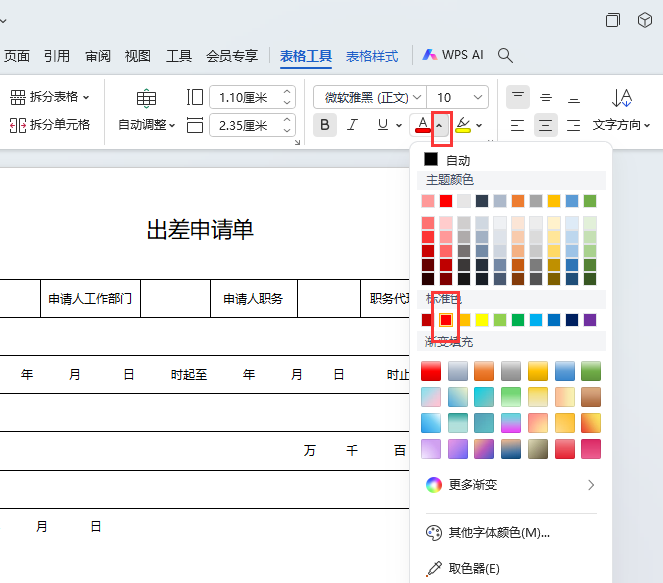663x583 pixels.
Task: Toggle italic formatting button
Action: [352, 125]
